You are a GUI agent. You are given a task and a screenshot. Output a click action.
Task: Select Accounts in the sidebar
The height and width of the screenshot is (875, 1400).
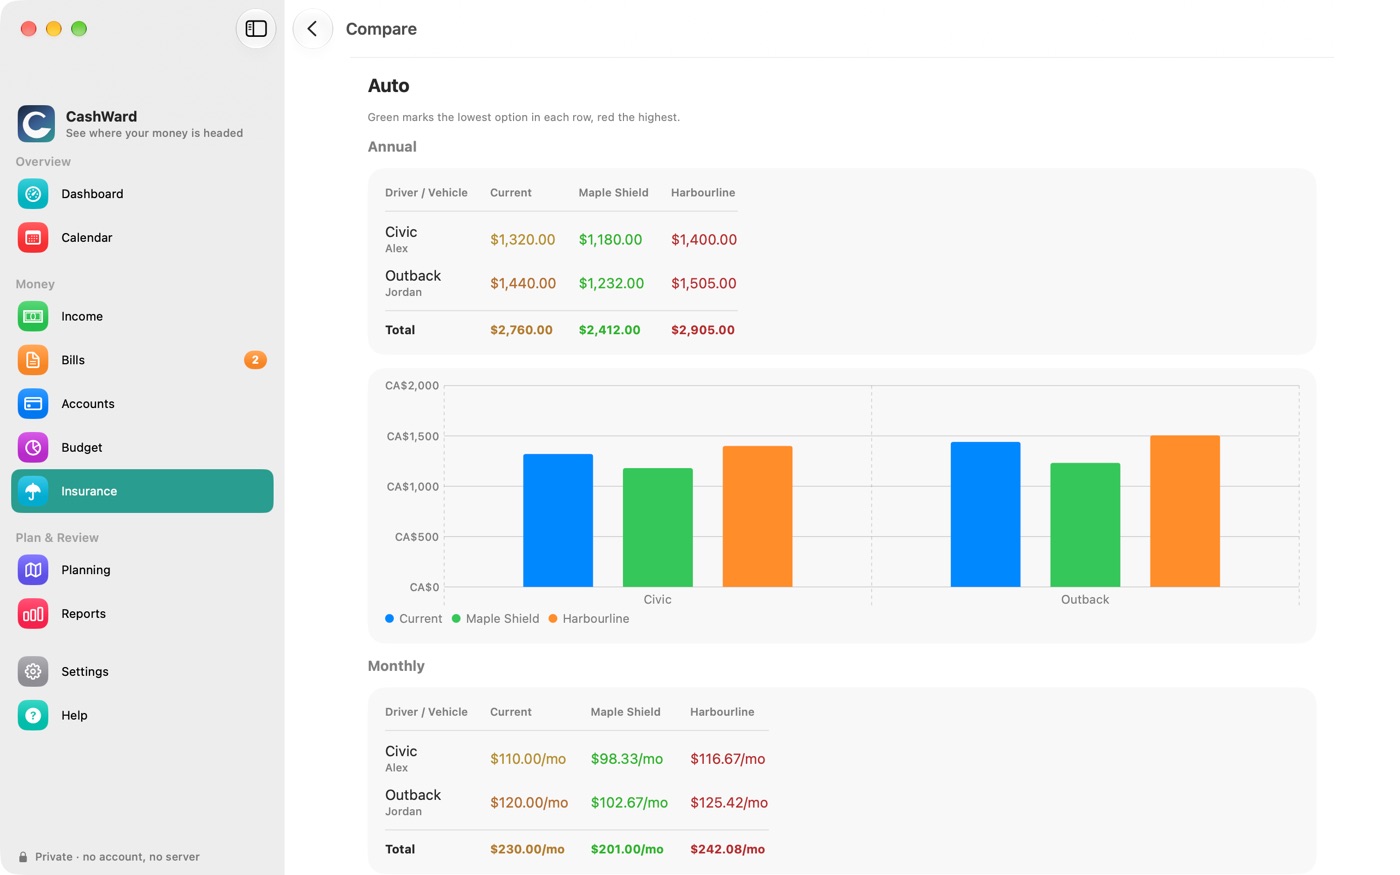pyautogui.click(x=142, y=404)
